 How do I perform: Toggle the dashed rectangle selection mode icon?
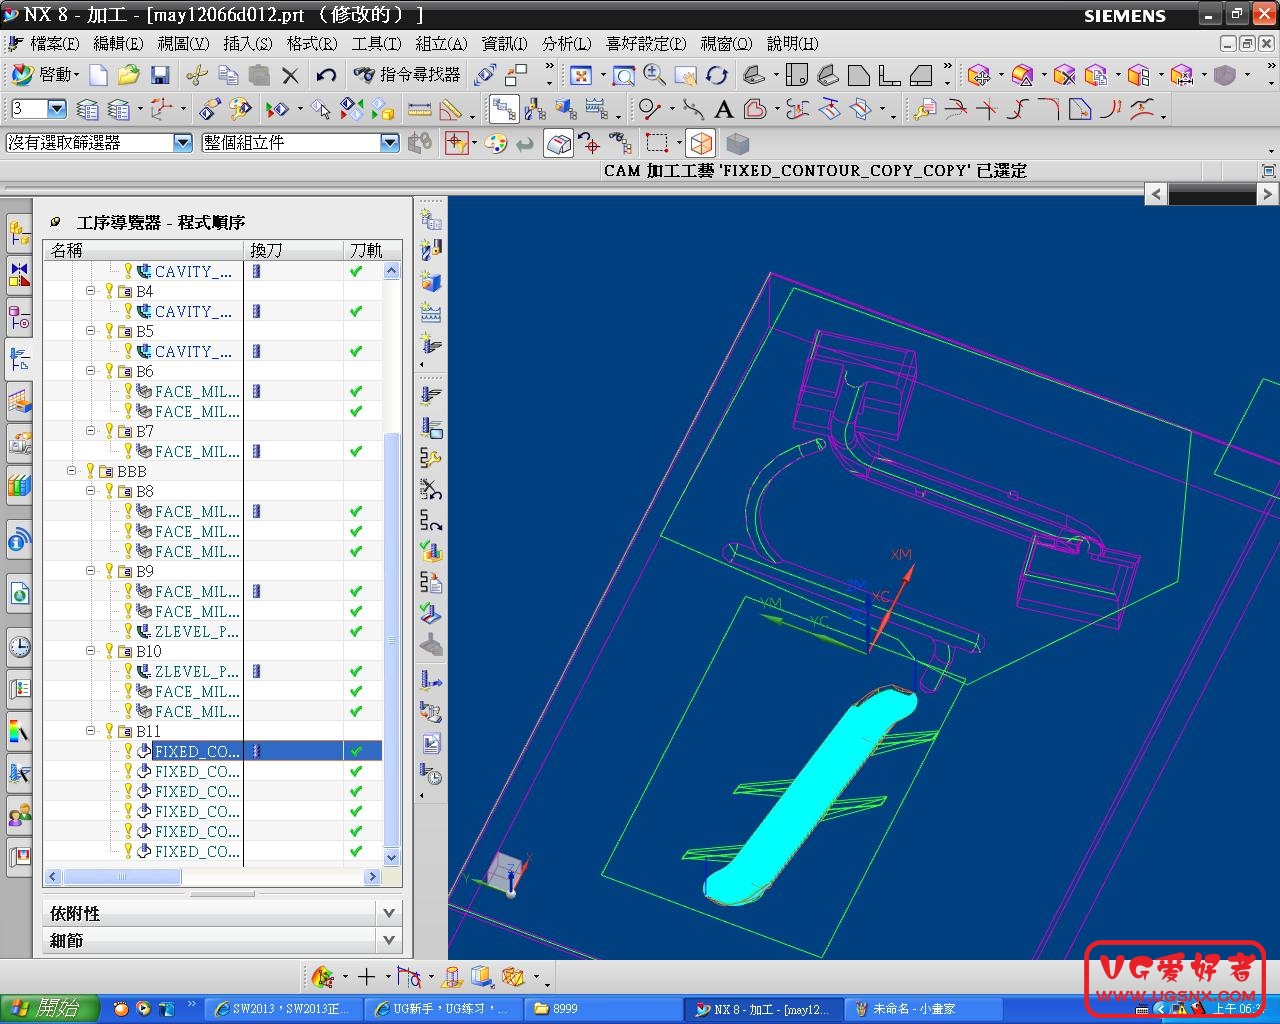tap(657, 143)
